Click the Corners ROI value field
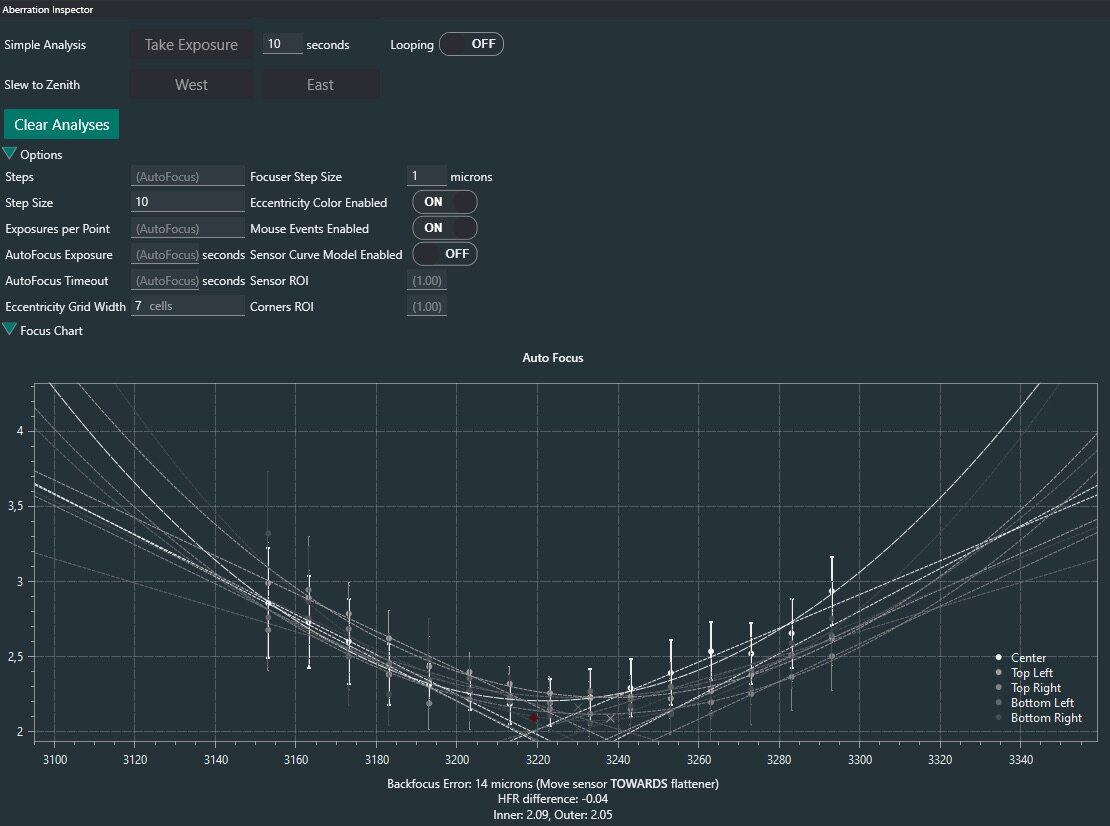This screenshot has height=826, width=1110. (x=427, y=306)
